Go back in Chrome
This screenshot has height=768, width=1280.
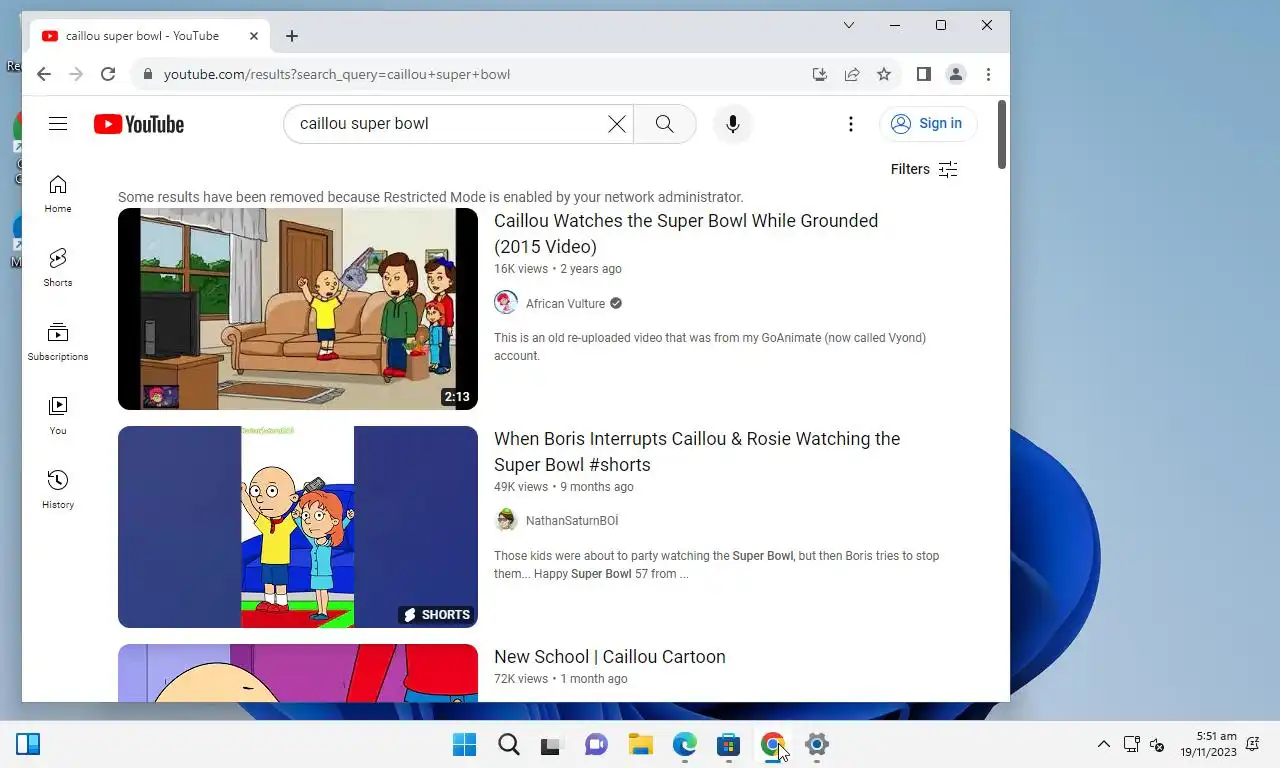[x=43, y=74]
